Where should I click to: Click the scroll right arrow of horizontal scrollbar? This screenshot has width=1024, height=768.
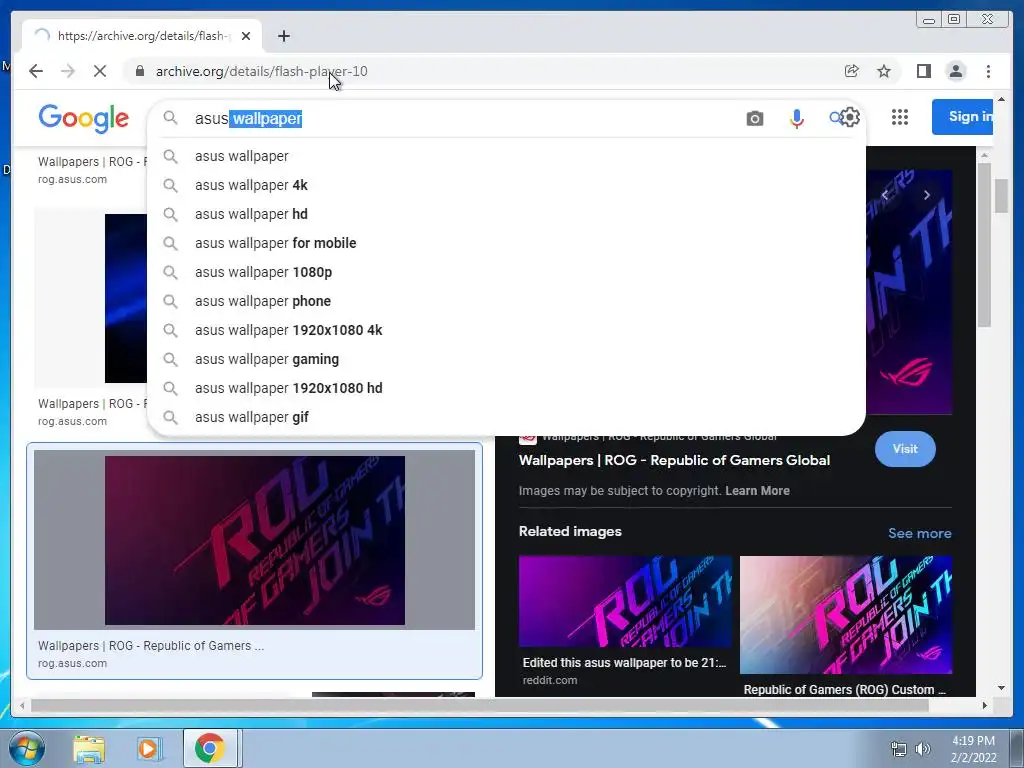(x=985, y=705)
